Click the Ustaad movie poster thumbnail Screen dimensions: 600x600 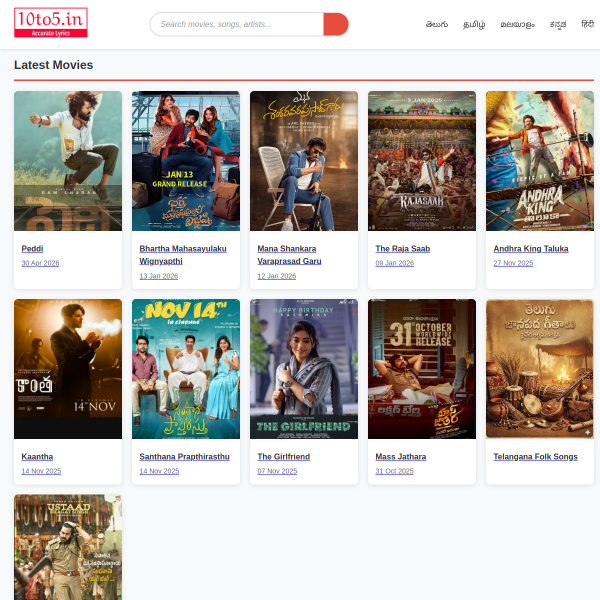pyautogui.click(x=68, y=547)
